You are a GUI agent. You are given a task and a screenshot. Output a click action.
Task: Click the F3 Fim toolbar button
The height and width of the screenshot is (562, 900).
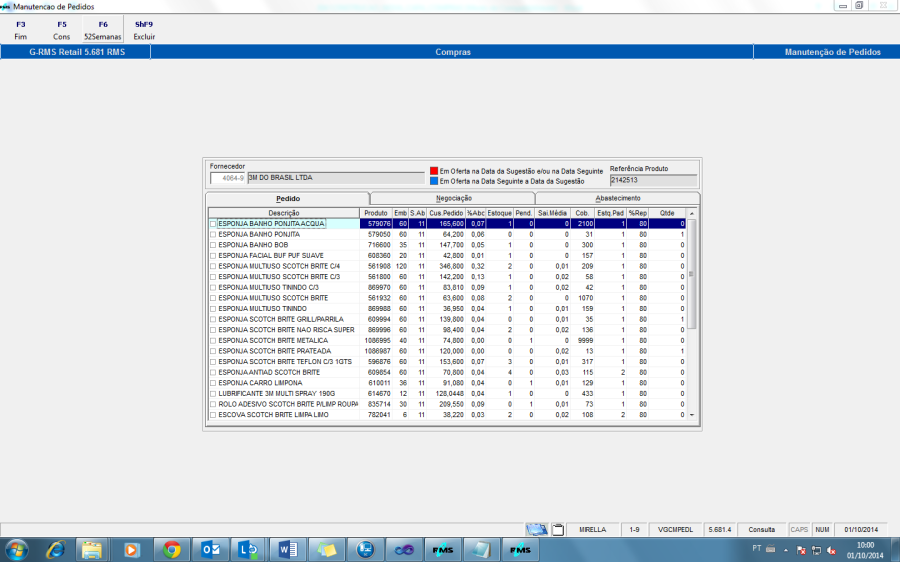(21, 30)
